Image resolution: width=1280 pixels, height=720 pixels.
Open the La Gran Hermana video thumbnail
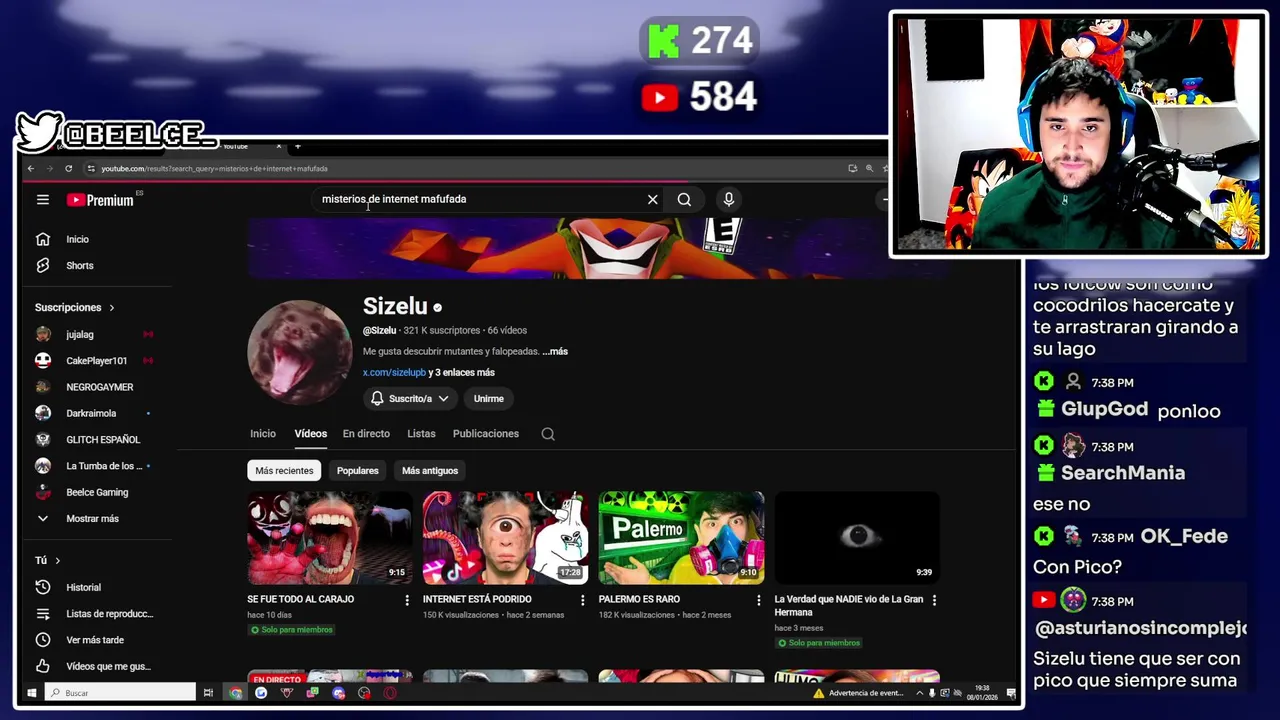857,538
